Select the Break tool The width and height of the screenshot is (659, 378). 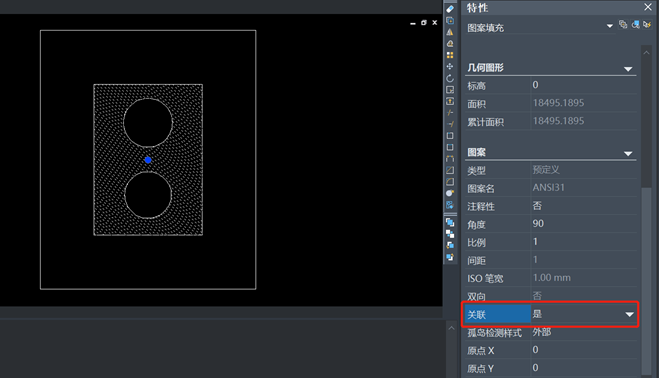[x=450, y=147]
